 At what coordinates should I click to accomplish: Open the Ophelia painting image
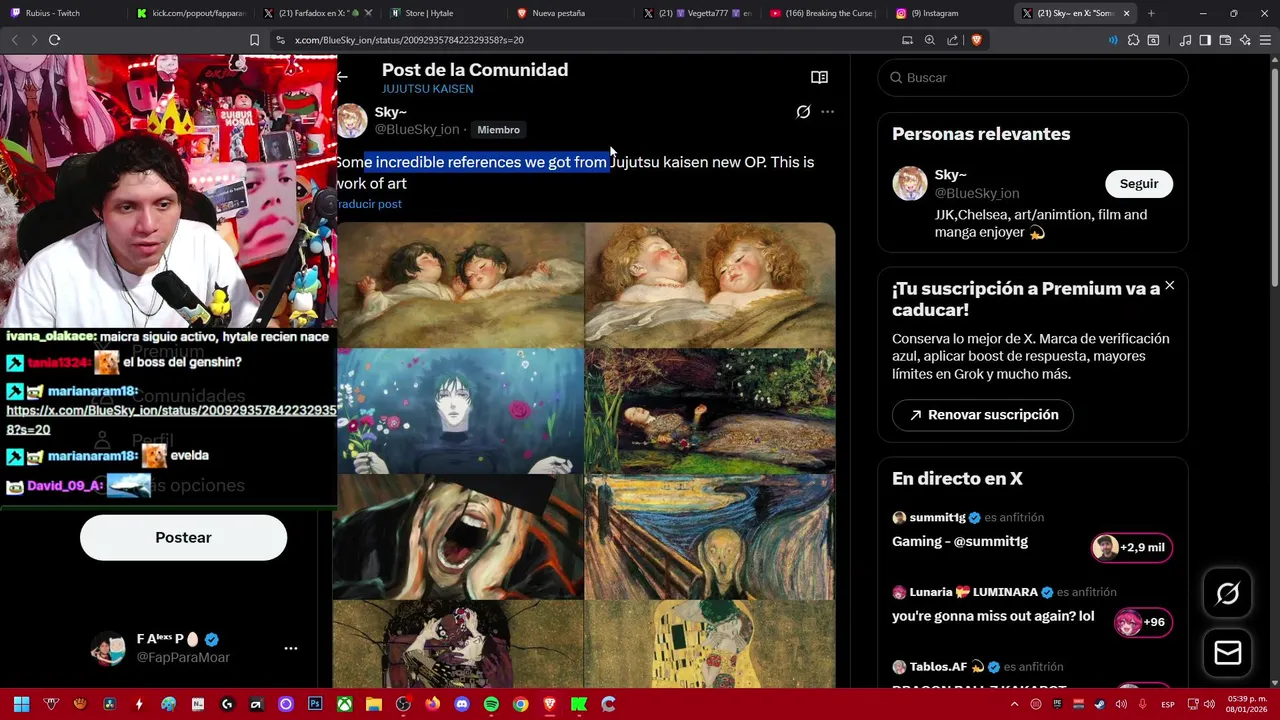[x=710, y=411]
